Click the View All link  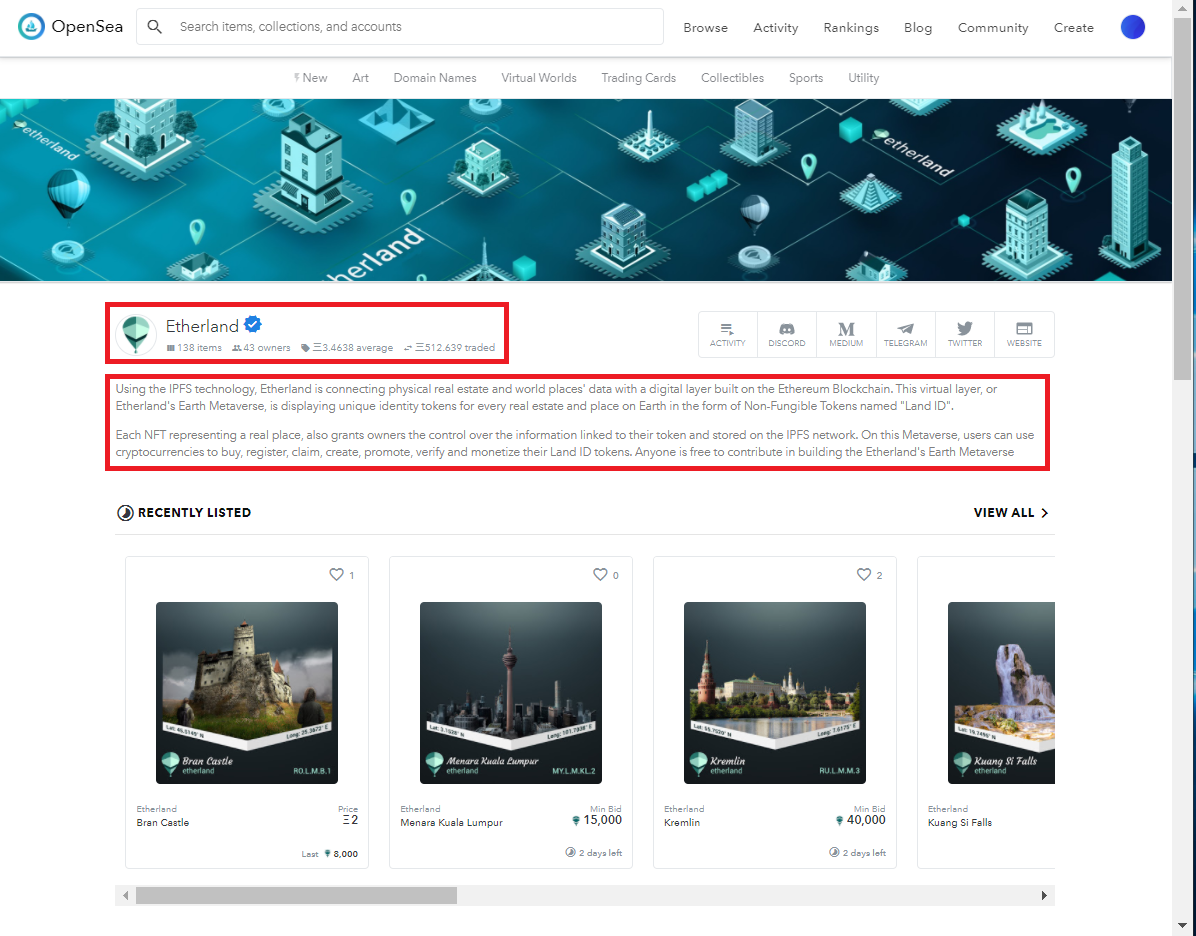(1004, 513)
